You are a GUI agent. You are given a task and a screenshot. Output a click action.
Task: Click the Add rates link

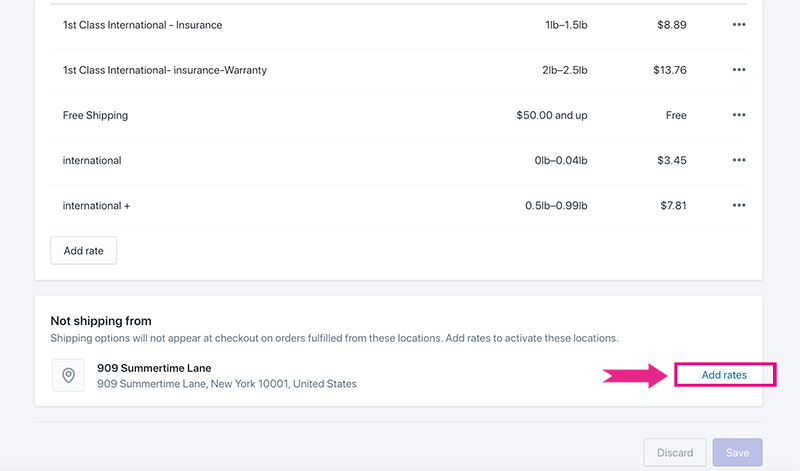[x=725, y=375]
